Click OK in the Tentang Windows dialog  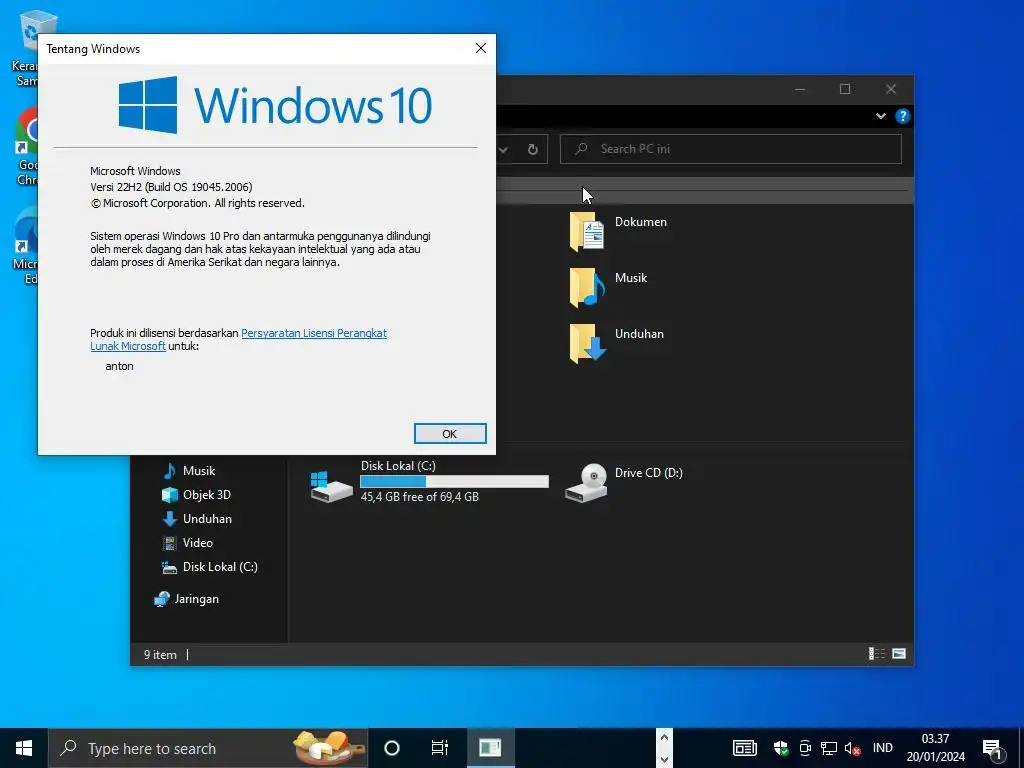(450, 434)
